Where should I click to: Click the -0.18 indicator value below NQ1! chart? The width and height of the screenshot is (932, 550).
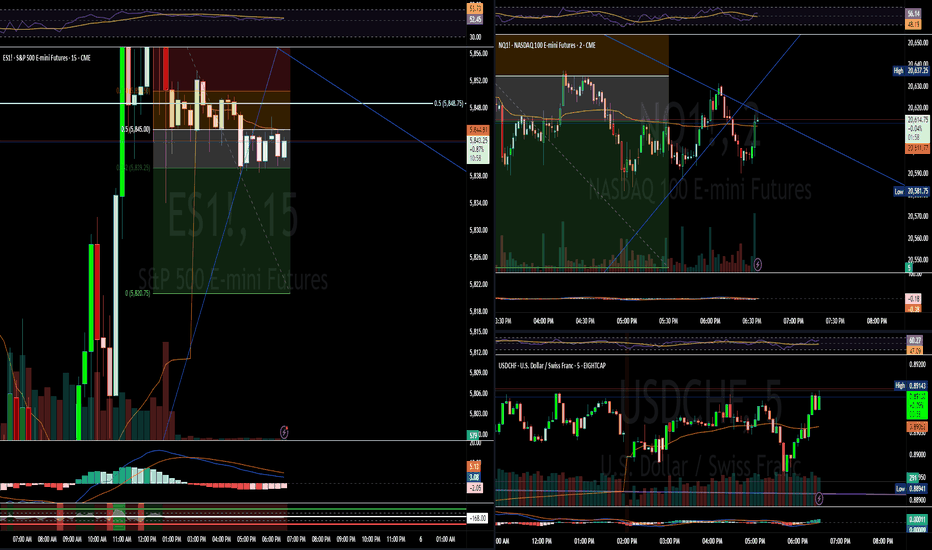pyautogui.click(x=913, y=298)
